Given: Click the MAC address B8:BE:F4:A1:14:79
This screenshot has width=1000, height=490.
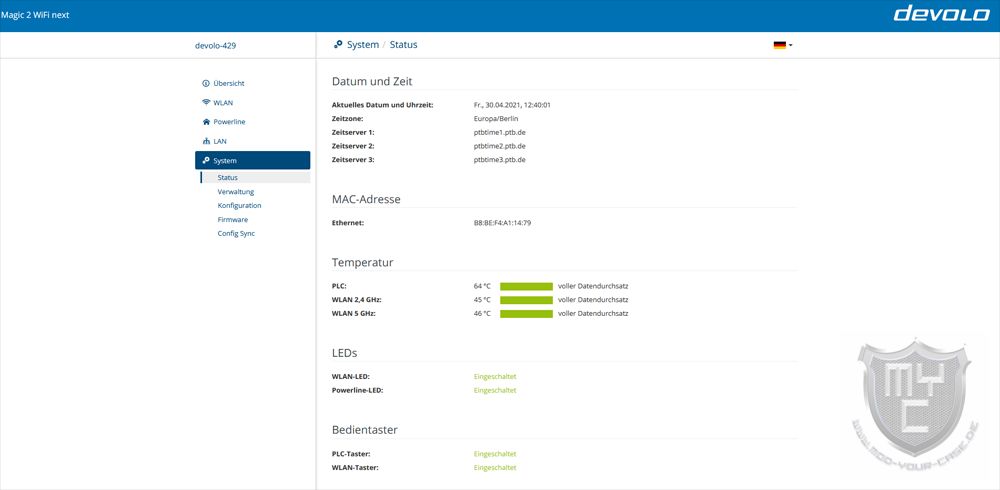Looking at the screenshot, I should pyautogui.click(x=503, y=223).
